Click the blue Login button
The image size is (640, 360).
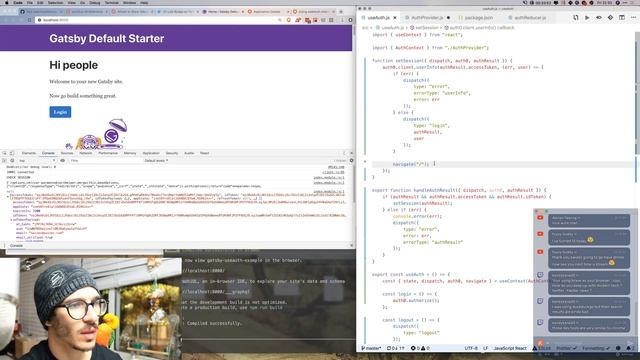click(x=60, y=112)
